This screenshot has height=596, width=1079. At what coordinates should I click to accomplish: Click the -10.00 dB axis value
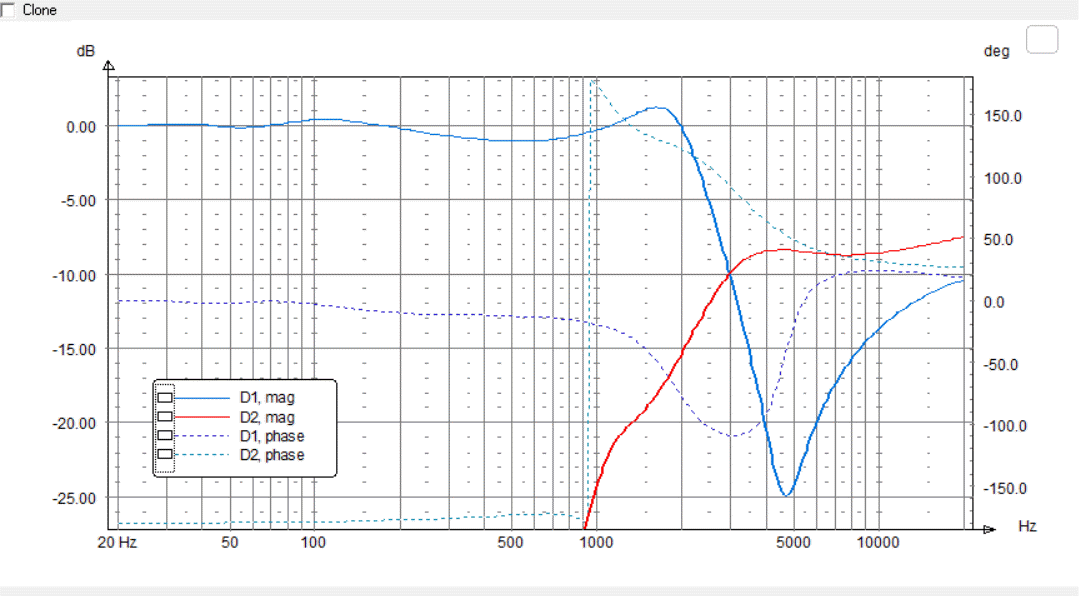[75, 275]
